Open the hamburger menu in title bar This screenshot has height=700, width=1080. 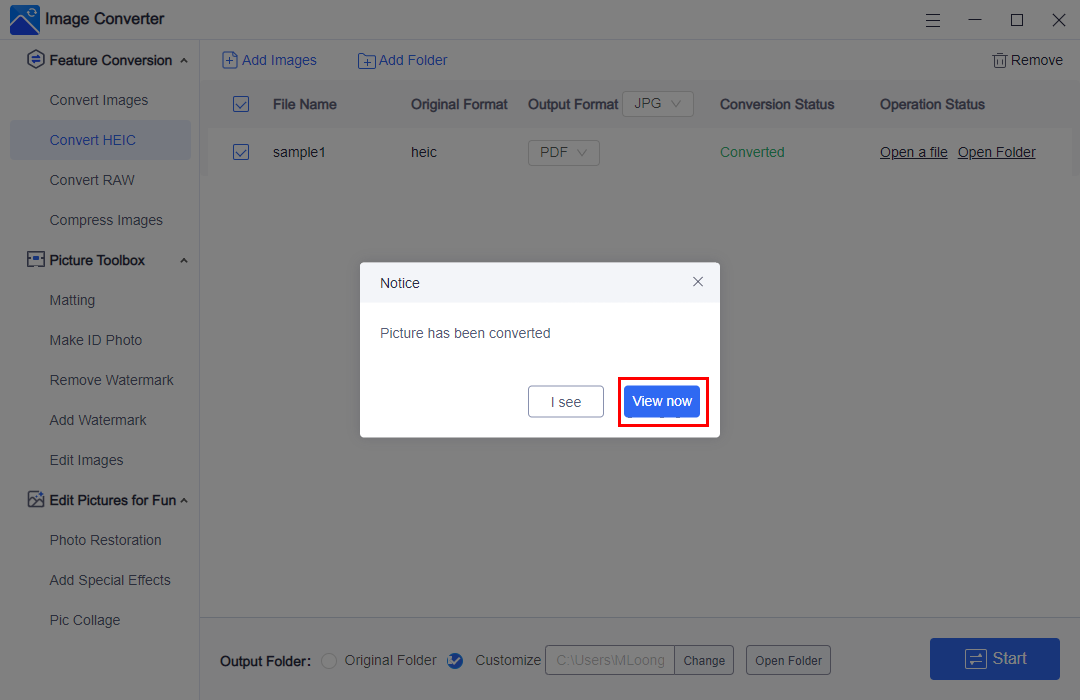click(933, 21)
